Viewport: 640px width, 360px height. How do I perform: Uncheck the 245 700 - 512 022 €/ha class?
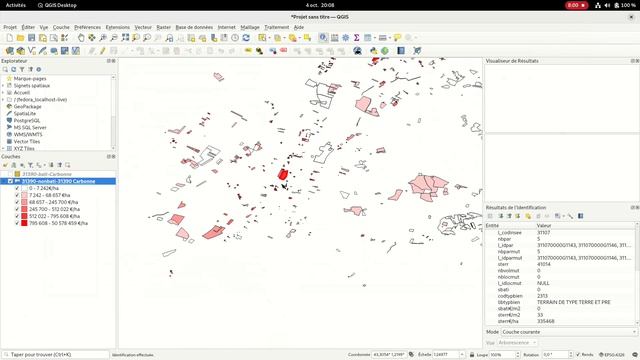point(17,209)
